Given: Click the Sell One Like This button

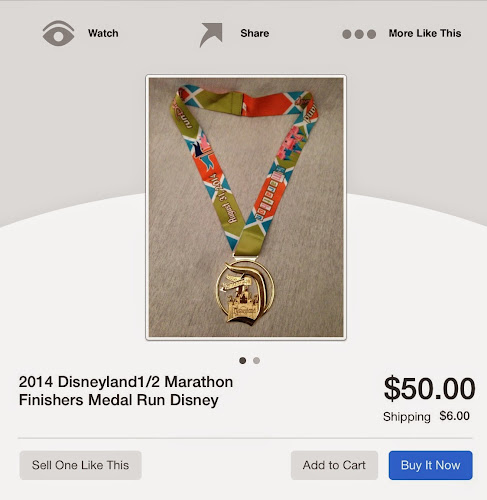Looking at the screenshot, I should (80, 465).
